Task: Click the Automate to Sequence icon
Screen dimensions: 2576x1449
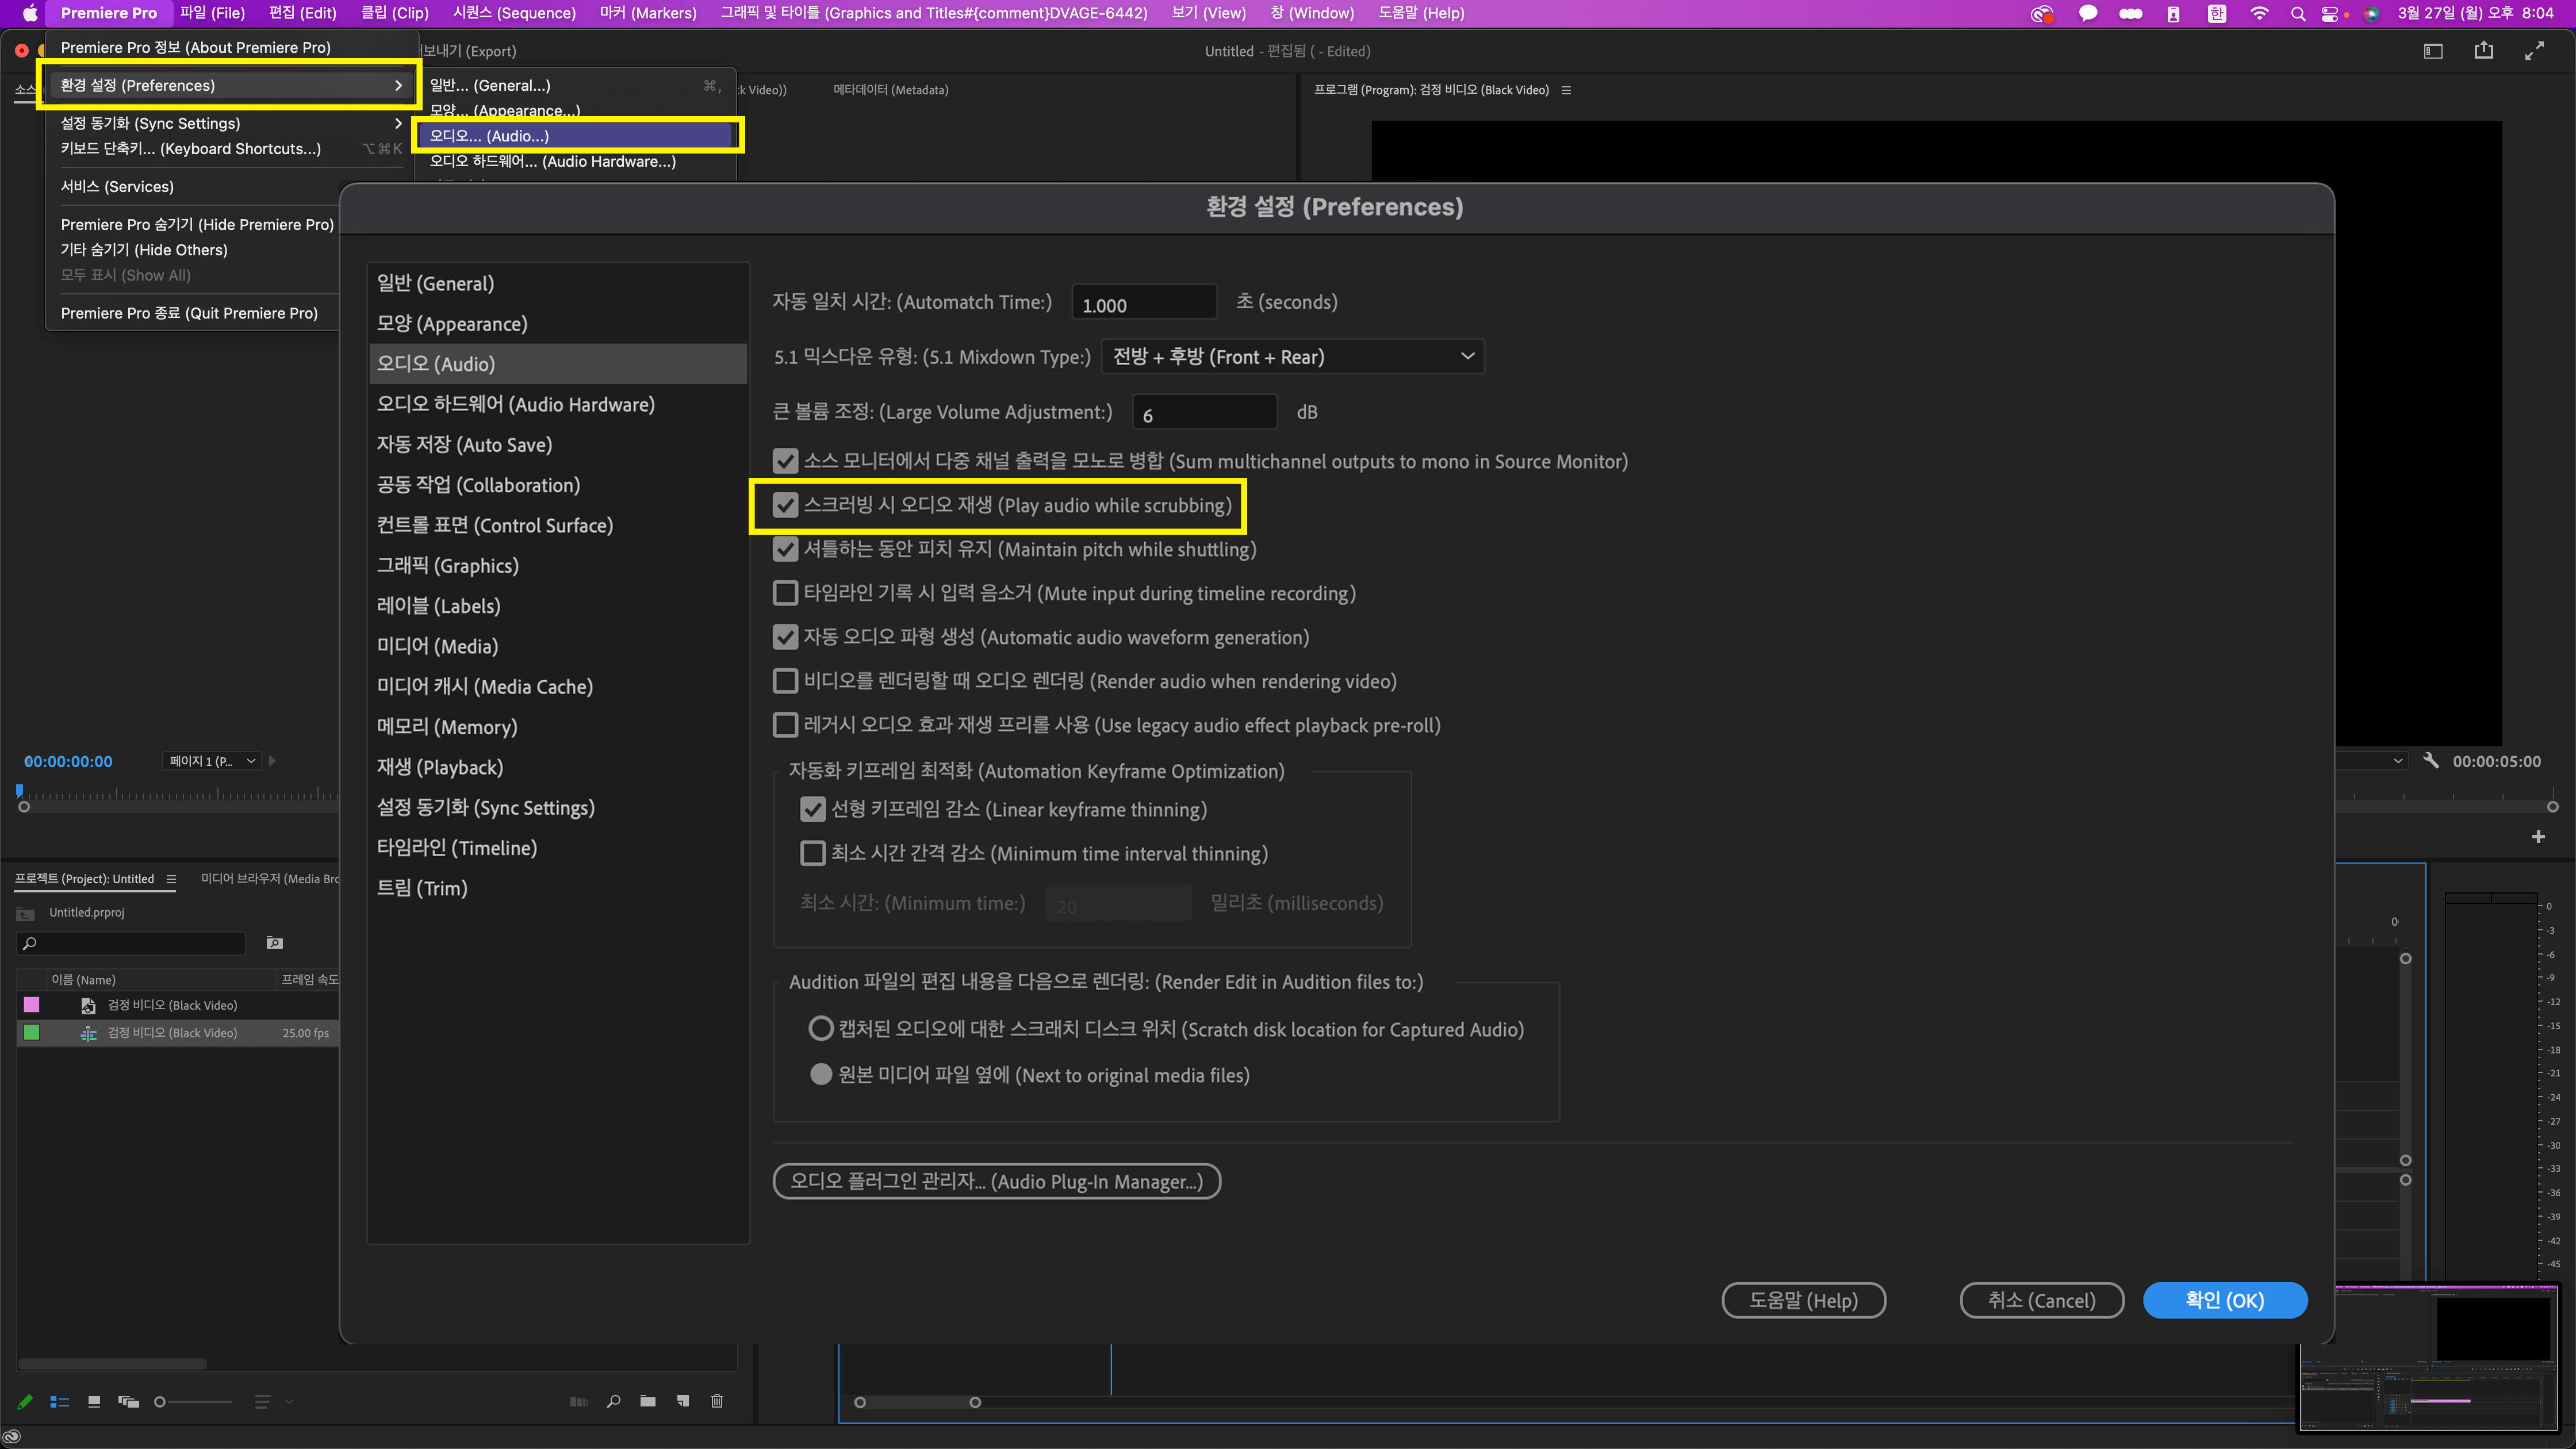Action: pyautogui.click(x=578, y=1402)
